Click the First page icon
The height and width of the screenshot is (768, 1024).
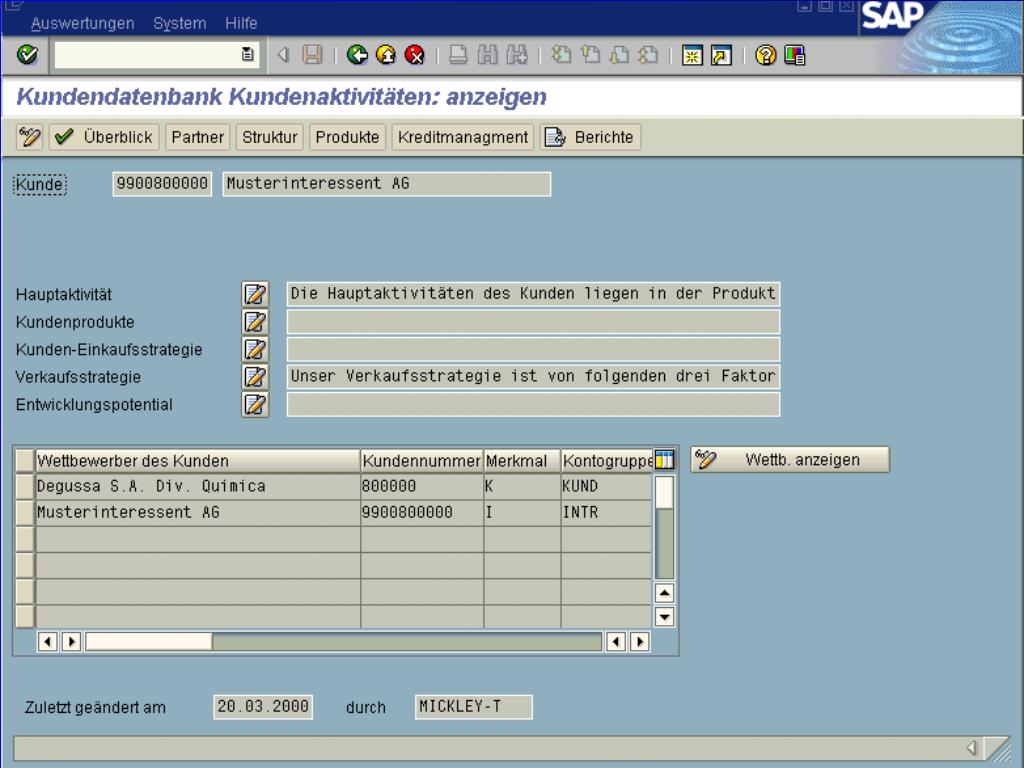pyautogui.click(x=561, y=55)
